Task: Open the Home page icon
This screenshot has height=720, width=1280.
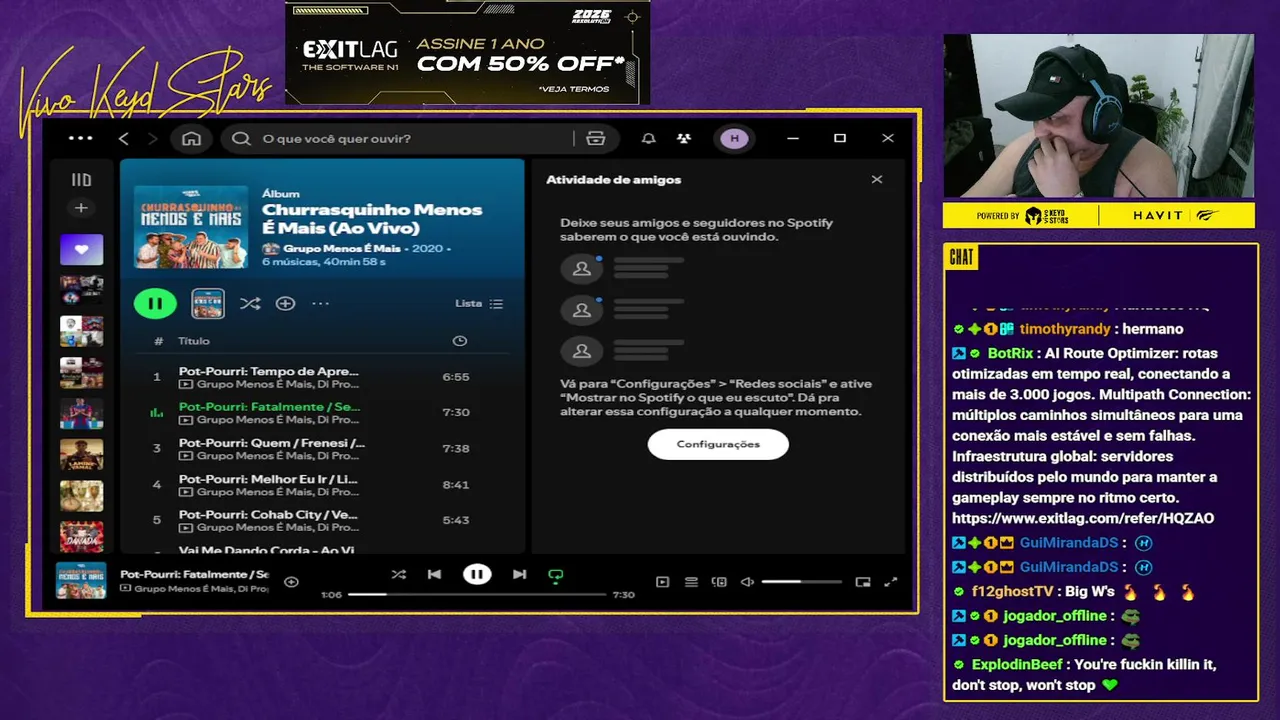Action: point(191,138)
